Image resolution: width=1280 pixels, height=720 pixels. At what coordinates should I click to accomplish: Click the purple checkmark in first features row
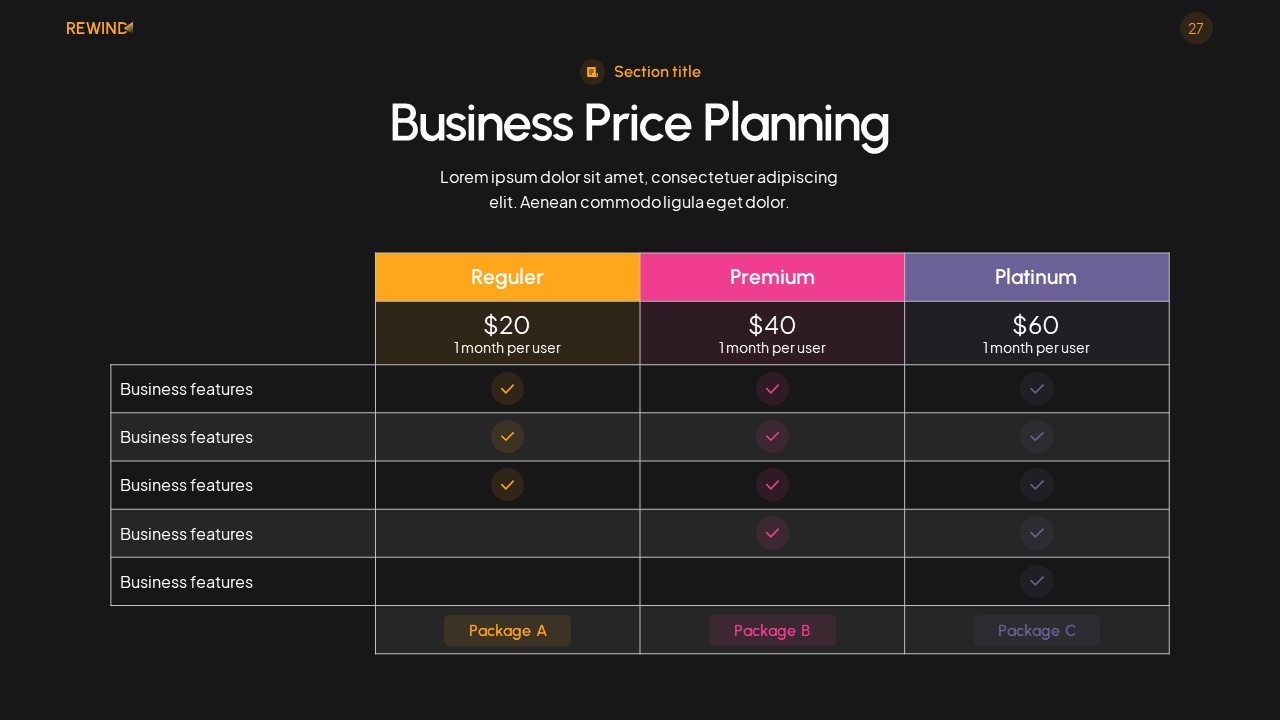1037,389
